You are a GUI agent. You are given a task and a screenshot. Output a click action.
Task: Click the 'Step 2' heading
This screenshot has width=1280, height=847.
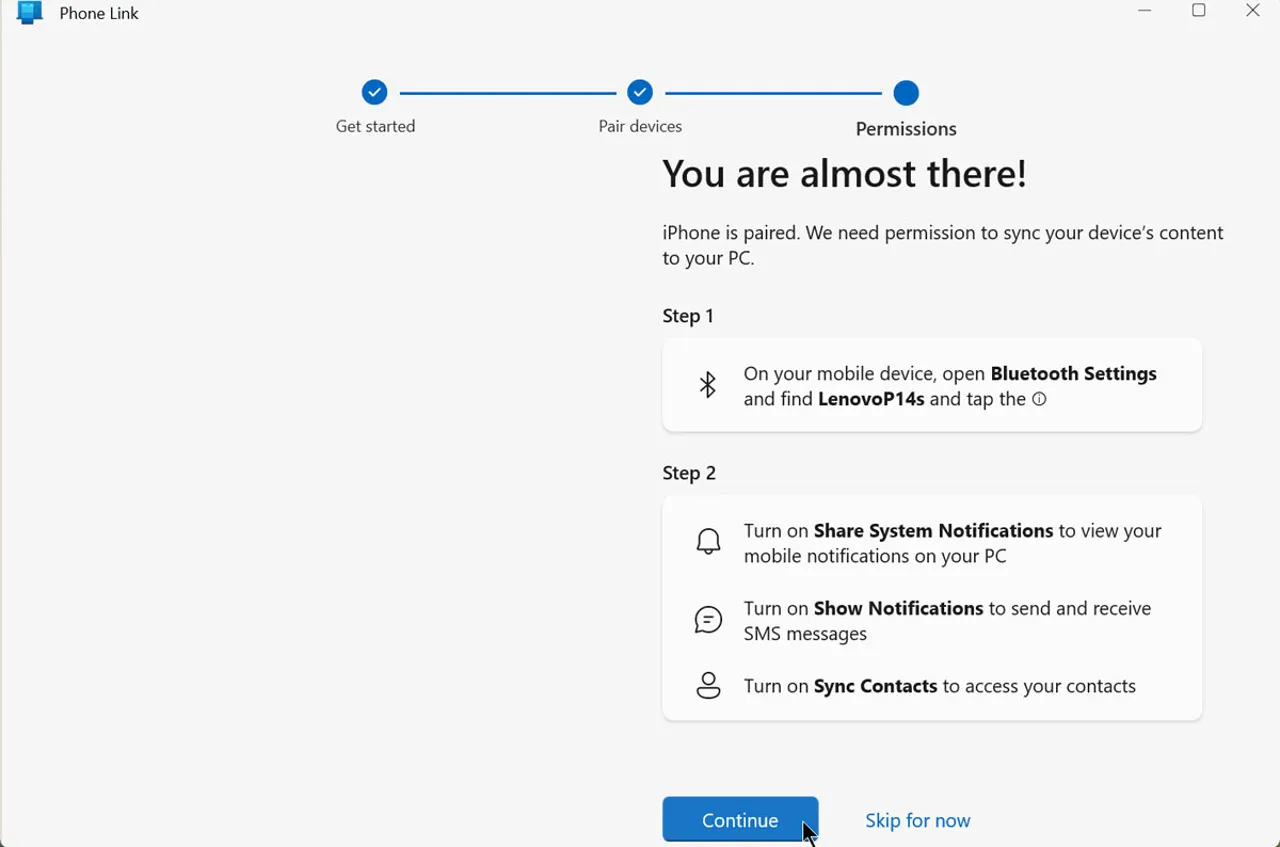point(689,473)
